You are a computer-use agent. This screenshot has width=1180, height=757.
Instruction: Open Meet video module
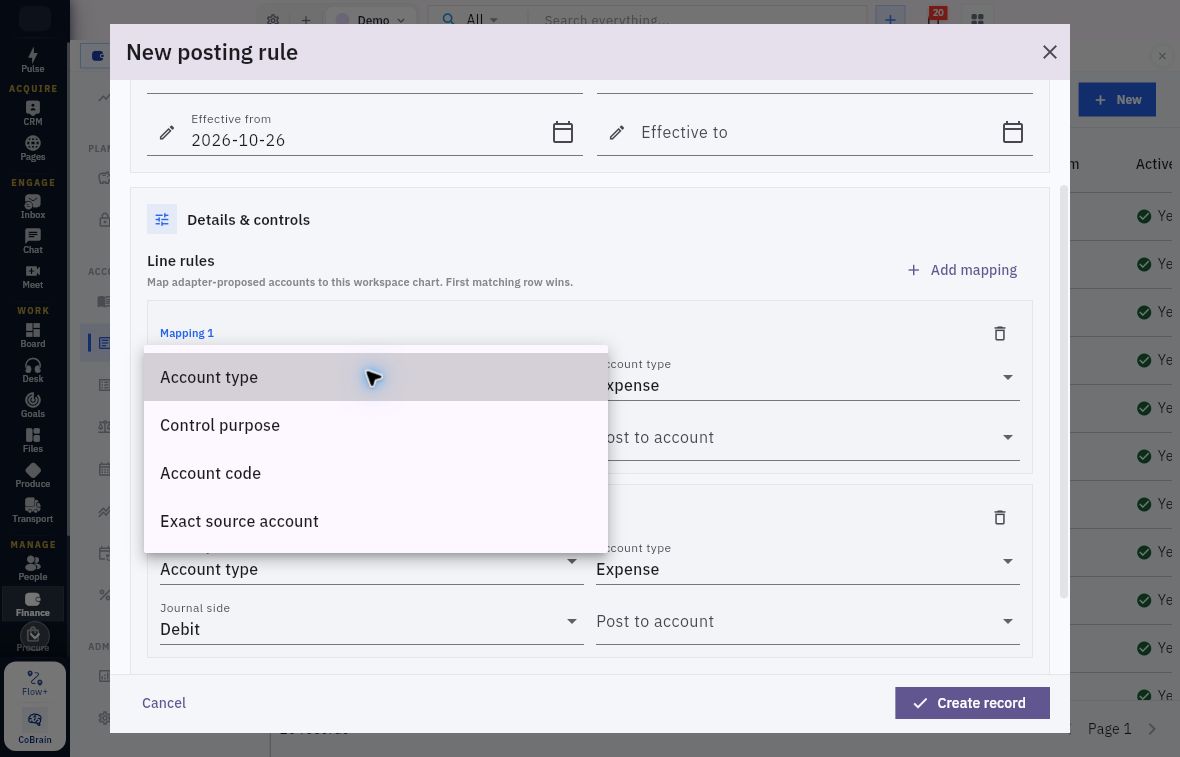(32, 276)
